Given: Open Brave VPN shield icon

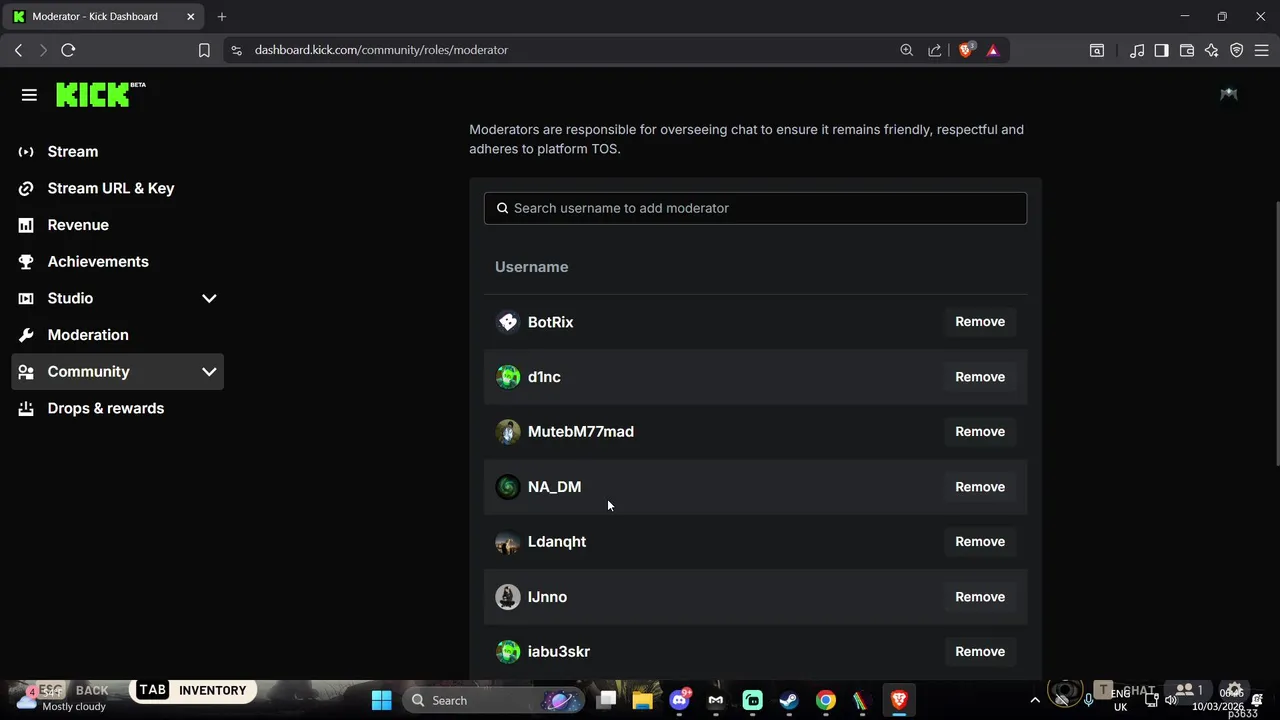Looking at the screenshot, I should [x=1237, y=50].
